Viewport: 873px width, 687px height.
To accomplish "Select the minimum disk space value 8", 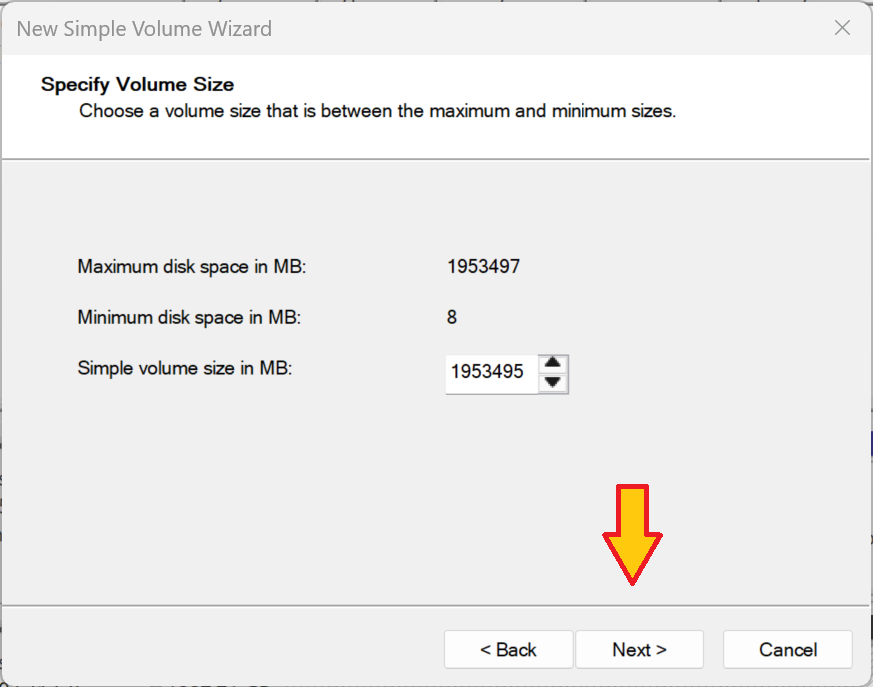I will (452, 318).
